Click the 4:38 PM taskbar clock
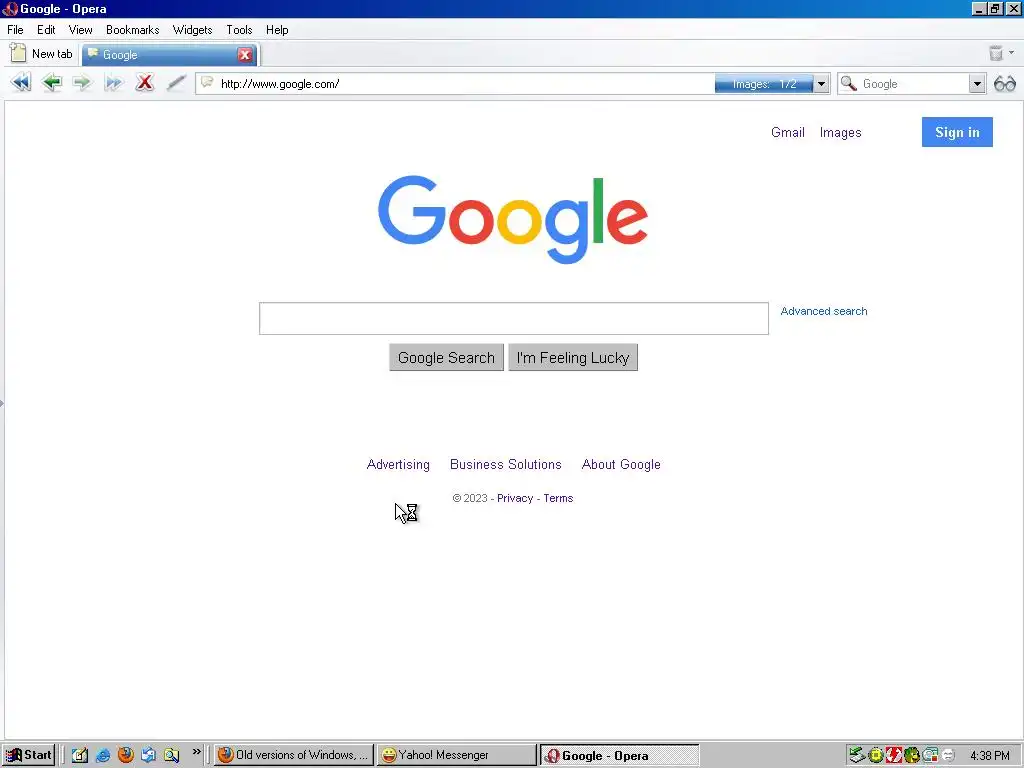Viewport: 1024px width, 768px height. pyautogui.click(x=989, y=756)
